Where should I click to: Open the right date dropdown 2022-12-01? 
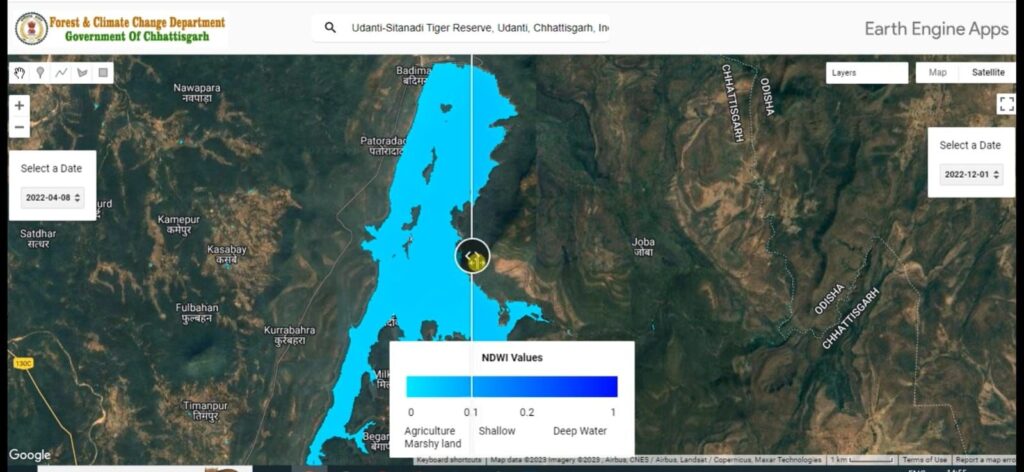(970, 175)
